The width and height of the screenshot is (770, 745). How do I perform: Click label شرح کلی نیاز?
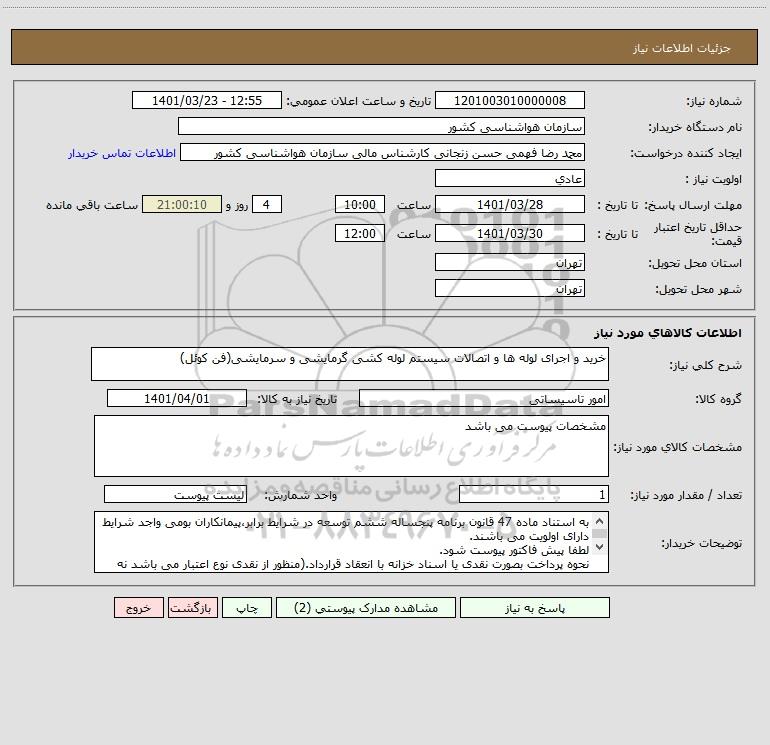tap(706, 365)
